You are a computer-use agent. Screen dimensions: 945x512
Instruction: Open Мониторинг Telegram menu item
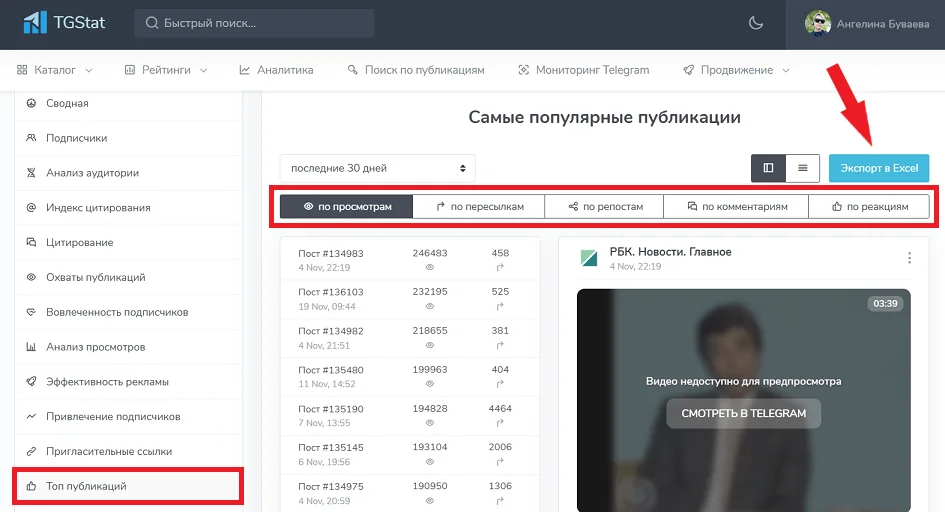[x=584, y=70]
